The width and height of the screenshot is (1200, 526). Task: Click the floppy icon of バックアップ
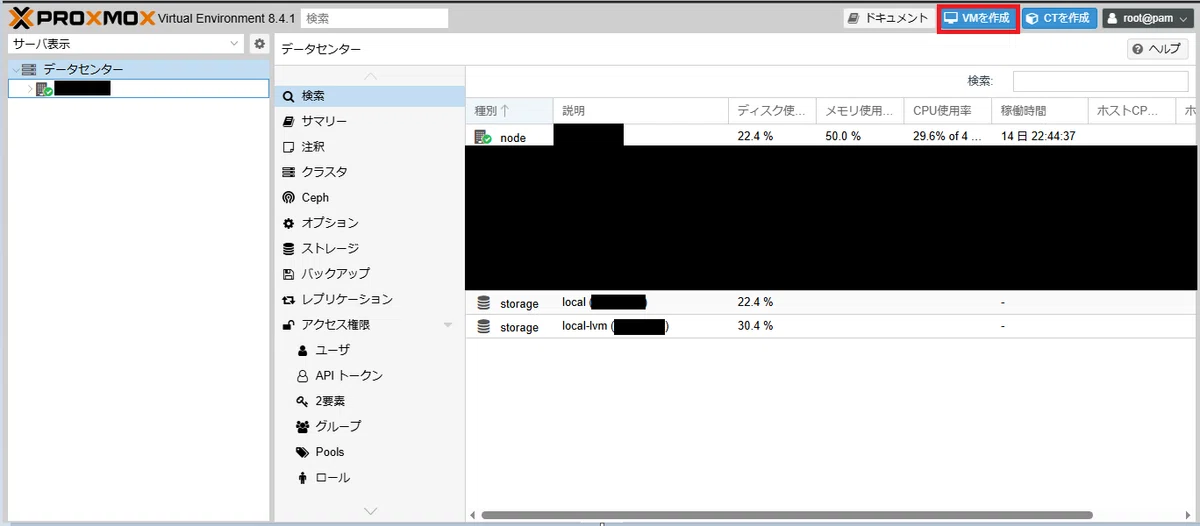(288, 274)
